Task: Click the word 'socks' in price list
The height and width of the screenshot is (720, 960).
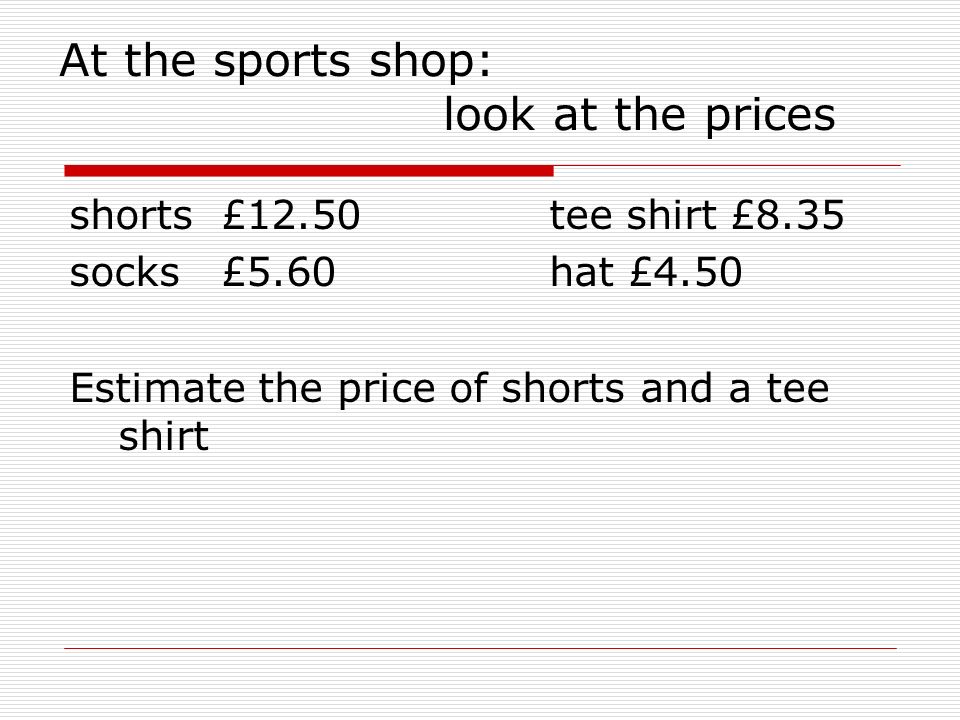Action: tap(124, 272)
